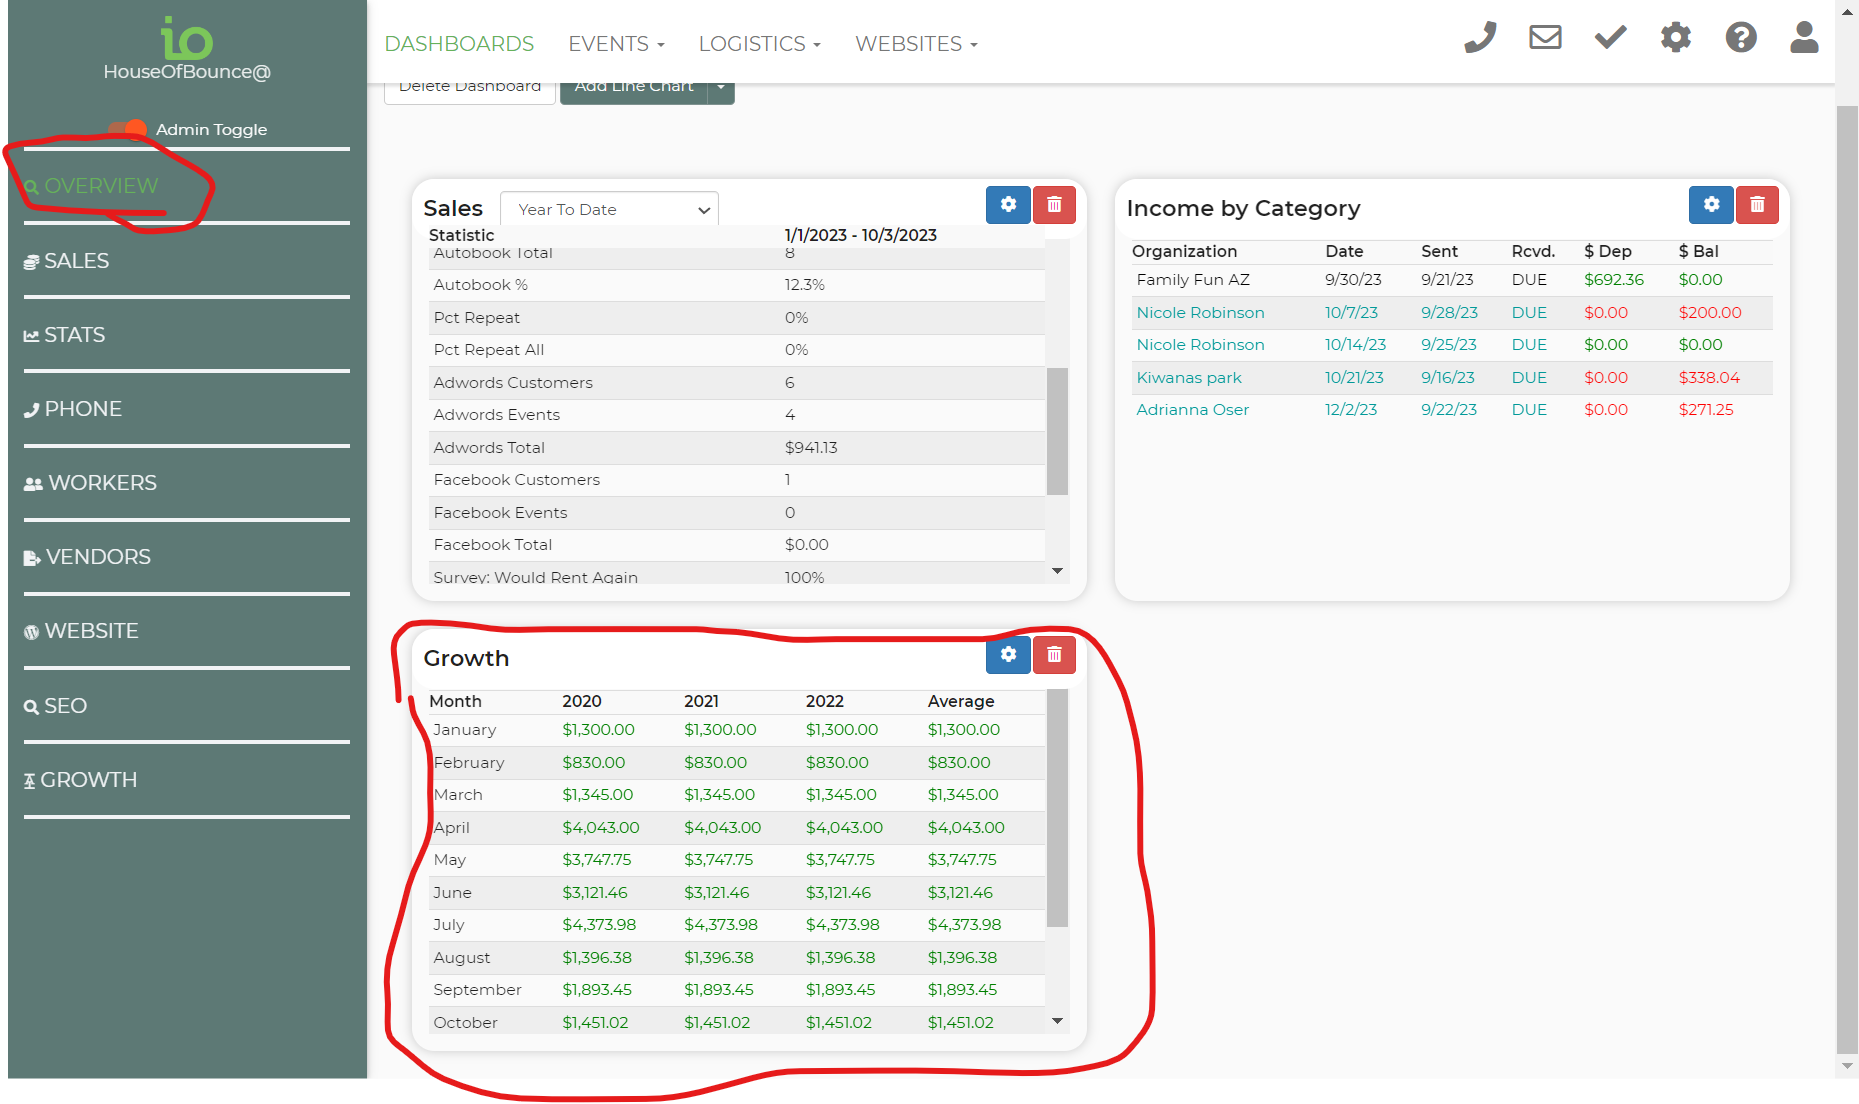Click the checkmark tasks icon
The height and width of the screenshot is (1104, 1859).
pos(1610,38)
